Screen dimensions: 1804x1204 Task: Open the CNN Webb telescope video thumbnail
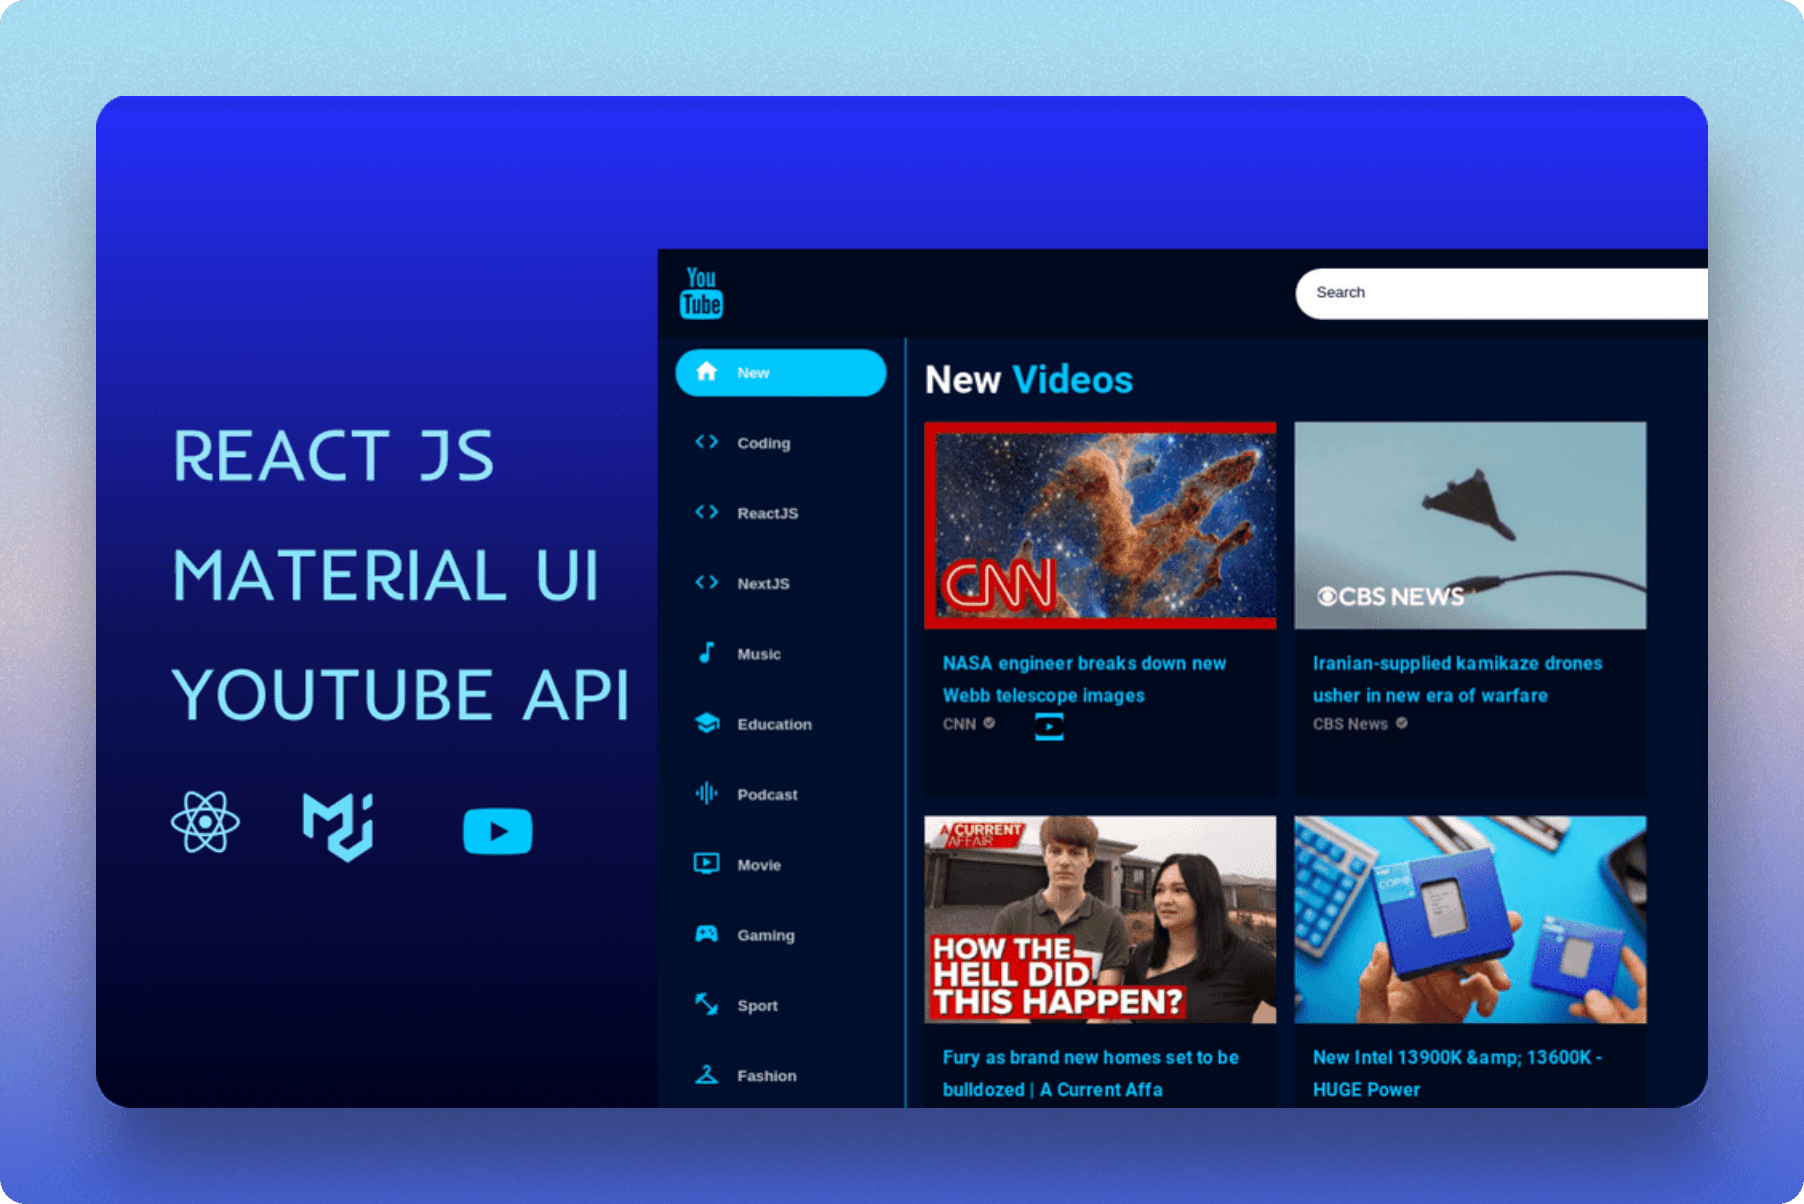point(1100,525)
